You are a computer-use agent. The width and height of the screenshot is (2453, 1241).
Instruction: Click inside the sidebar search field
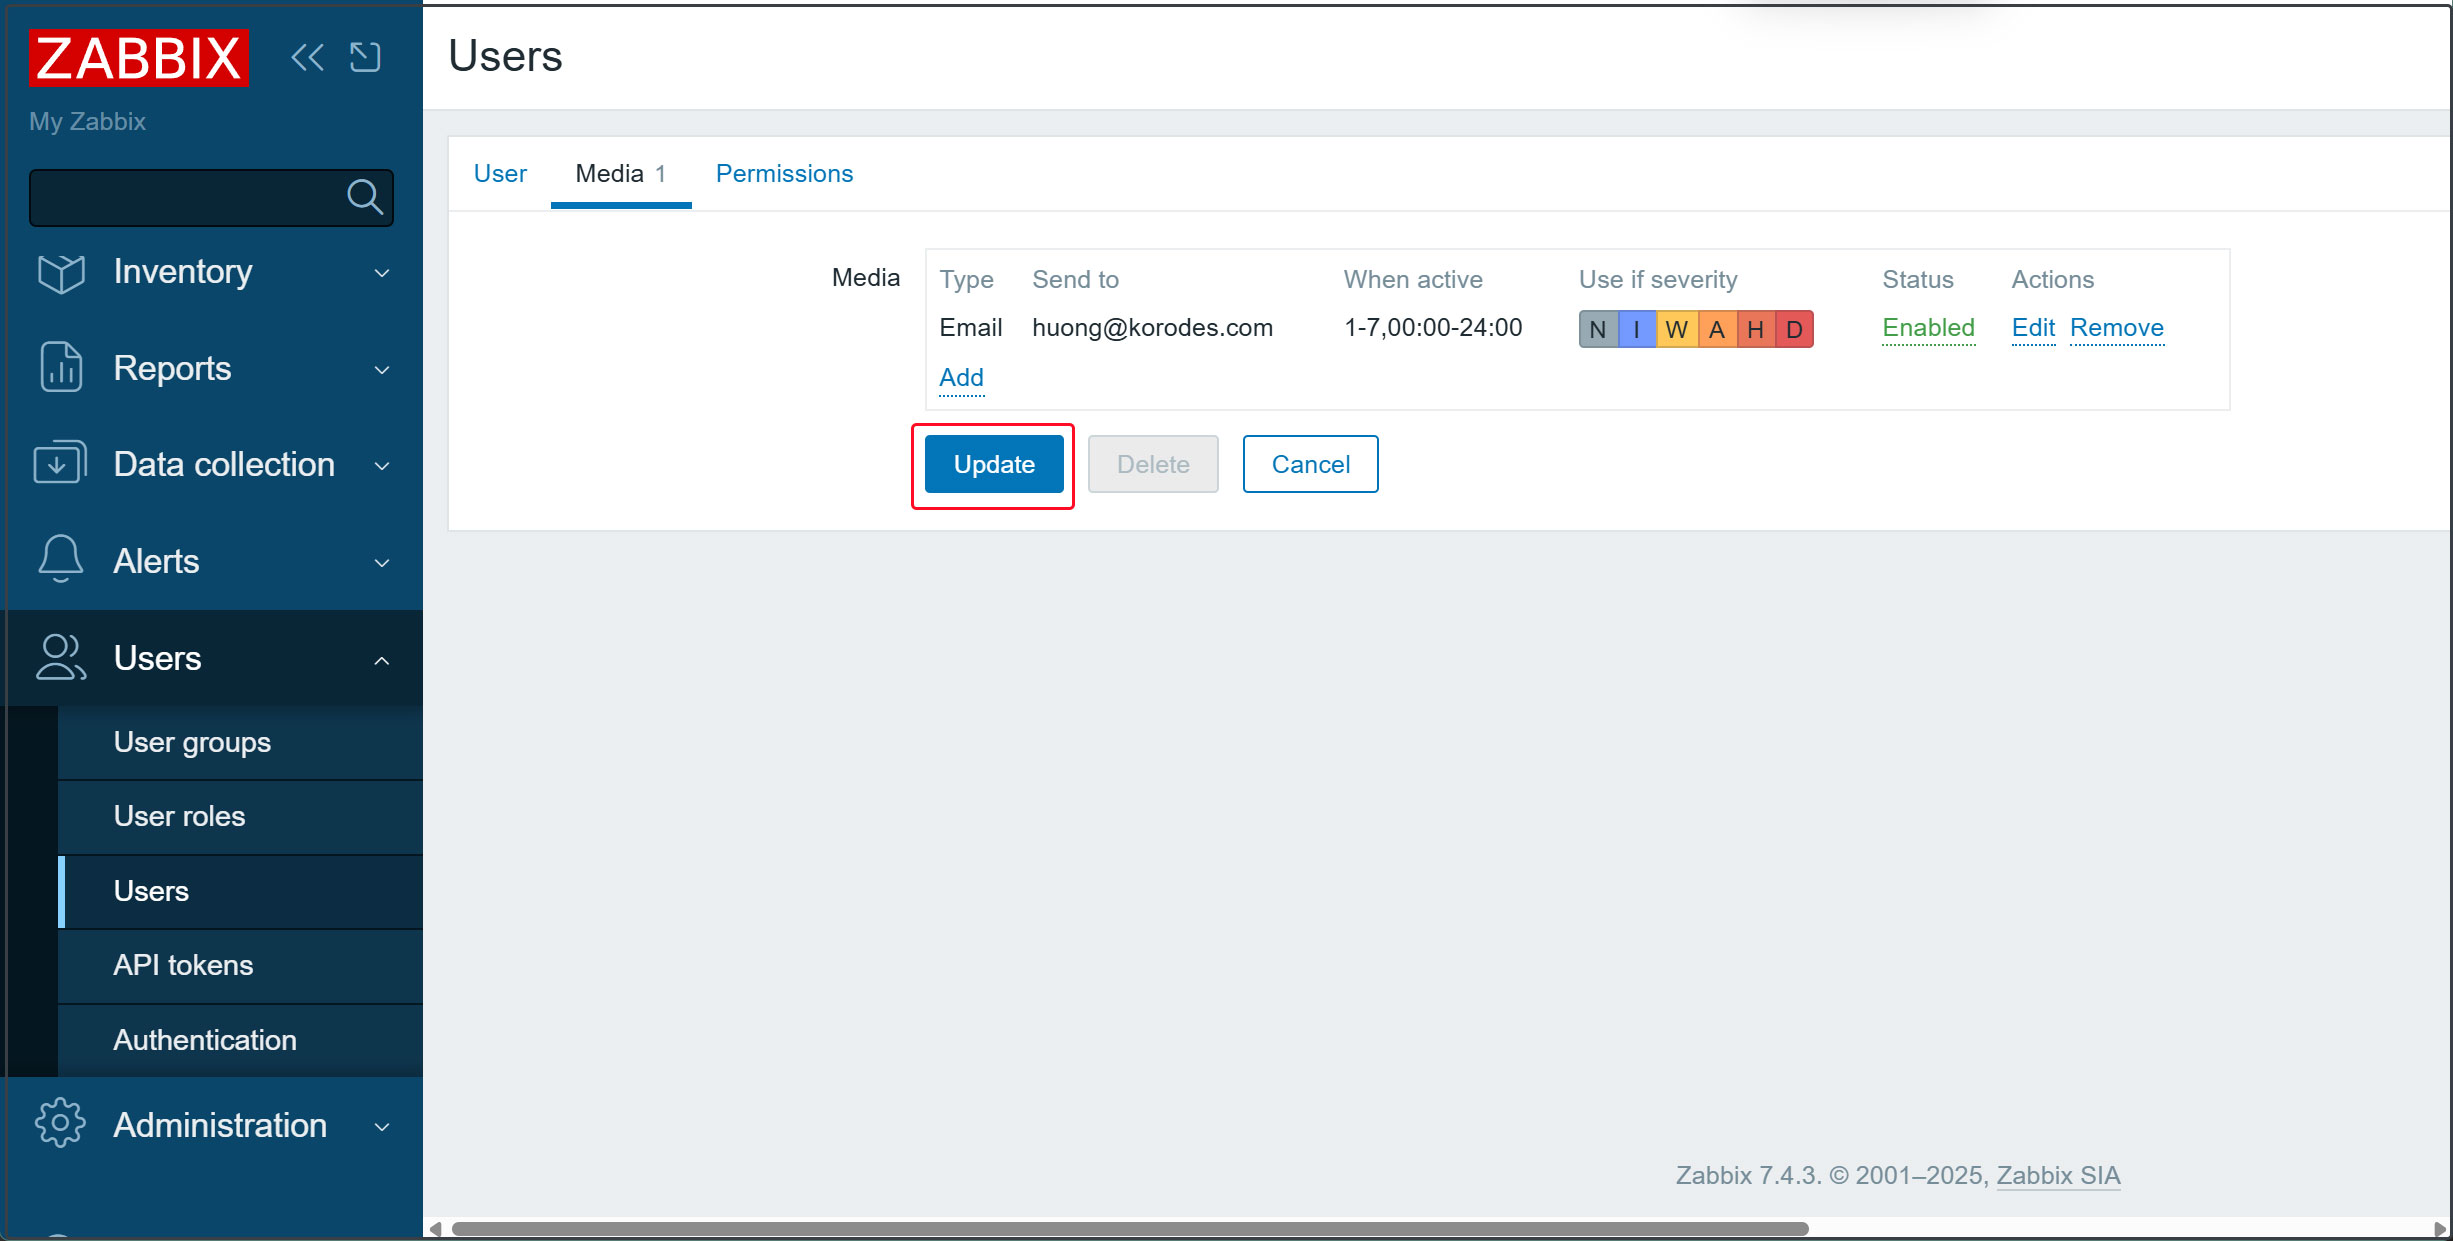[185, 197]
